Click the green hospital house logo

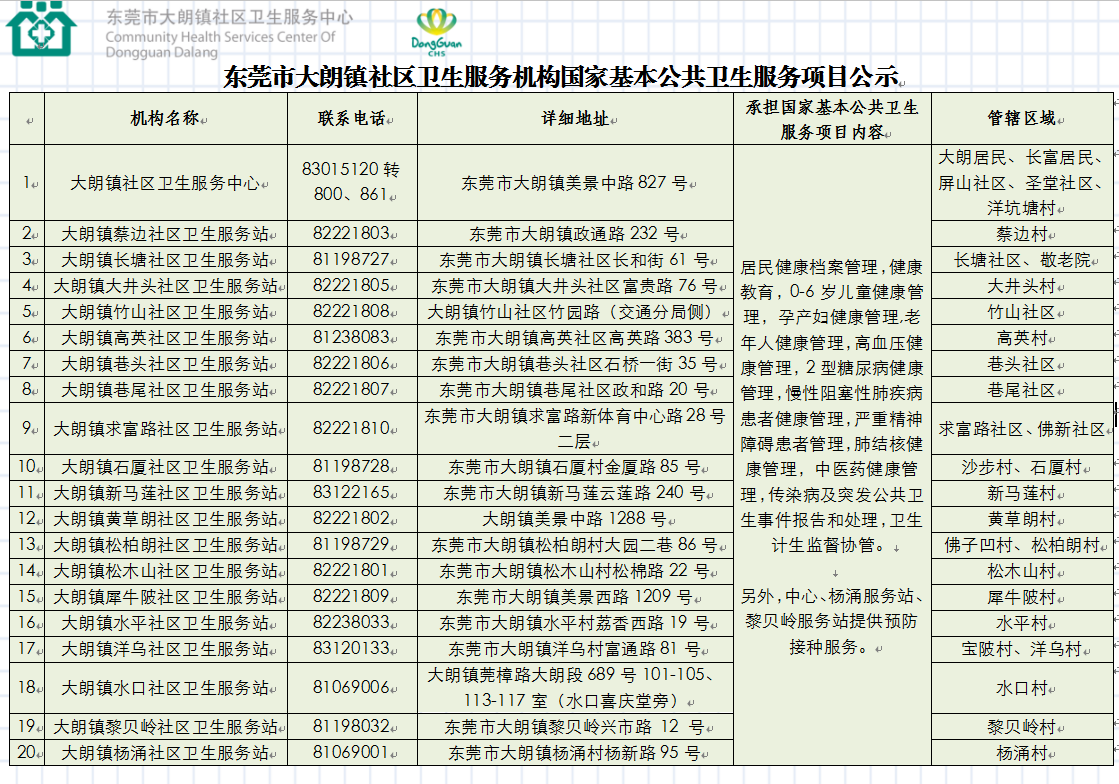coord(40,30)
